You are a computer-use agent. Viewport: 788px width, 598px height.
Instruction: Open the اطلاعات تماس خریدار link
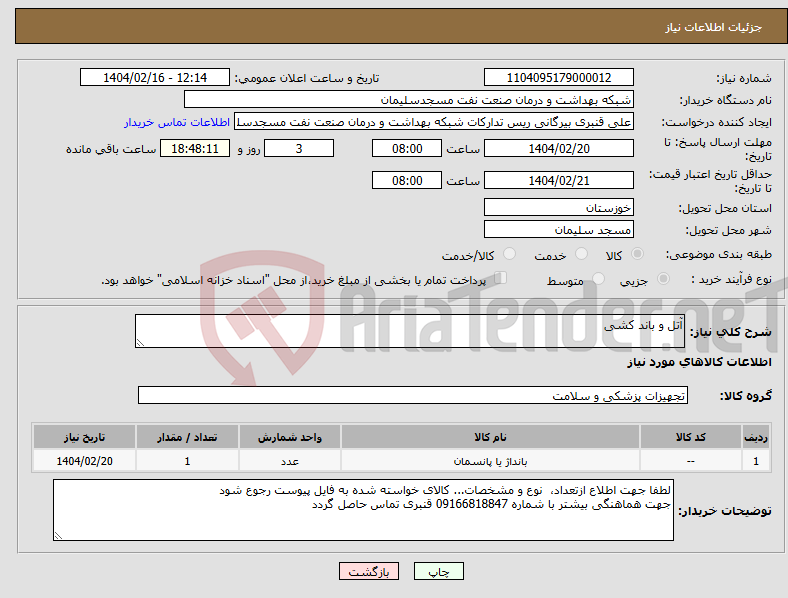[177, 122]
